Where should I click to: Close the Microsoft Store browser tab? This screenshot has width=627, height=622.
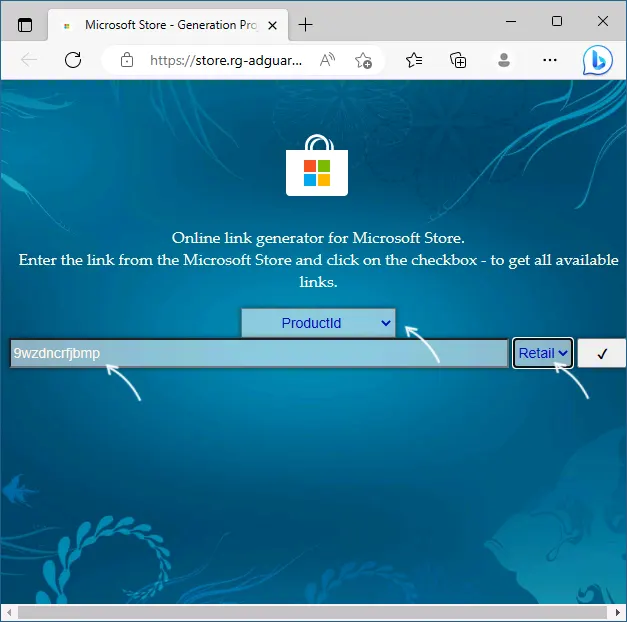coord(272,26)
